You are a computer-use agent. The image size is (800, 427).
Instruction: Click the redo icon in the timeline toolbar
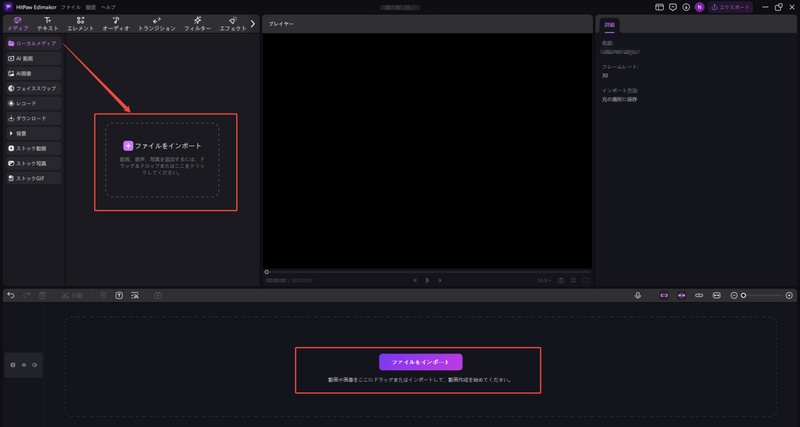(x=27, y=295)
